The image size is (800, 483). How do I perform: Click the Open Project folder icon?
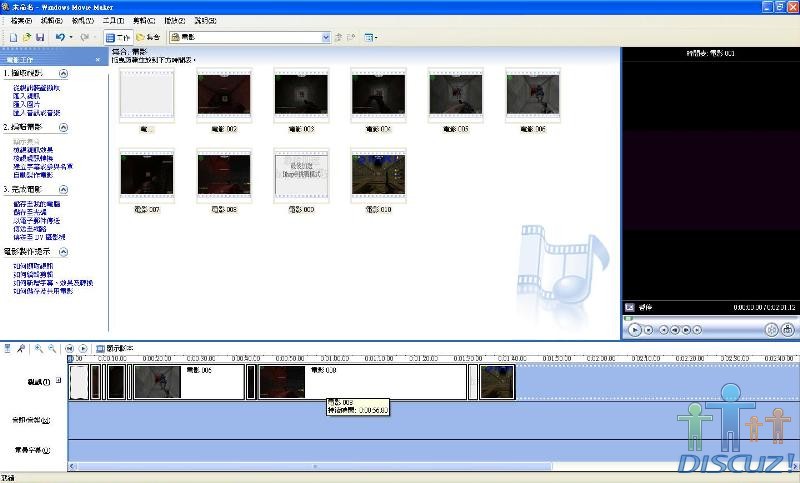click(x=27, y=37)
